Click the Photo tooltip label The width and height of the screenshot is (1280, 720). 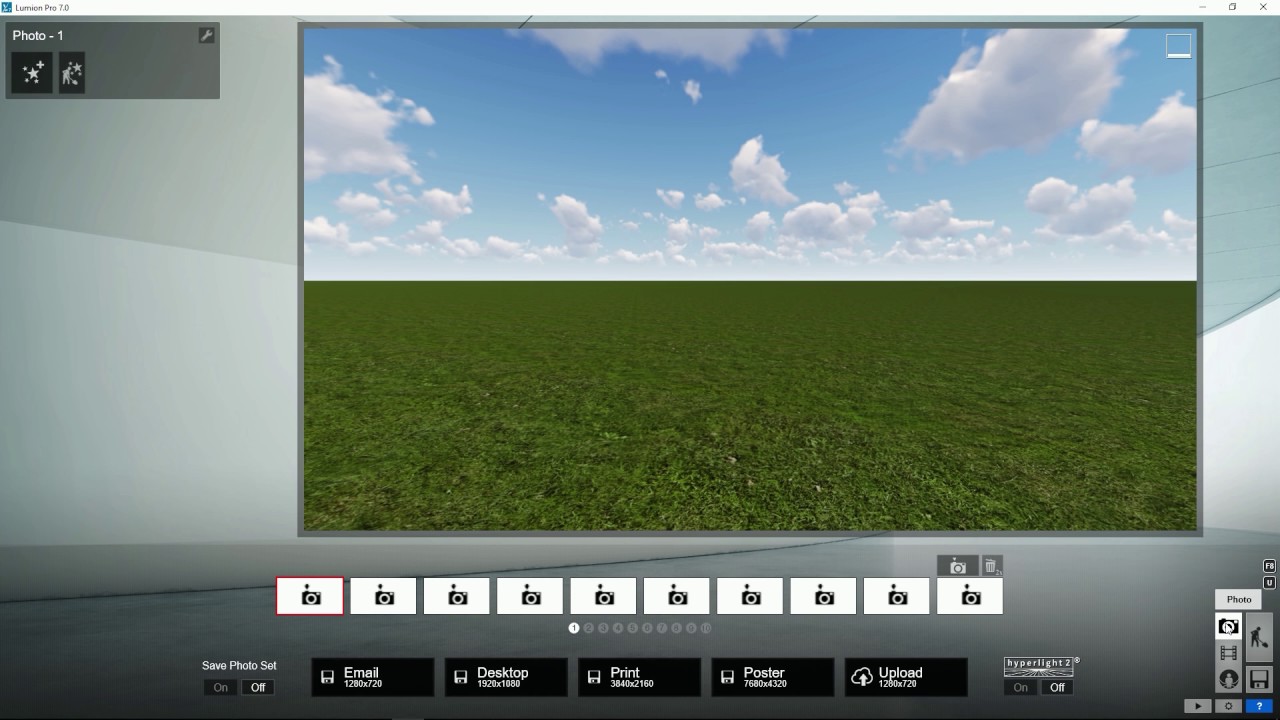1239,599
